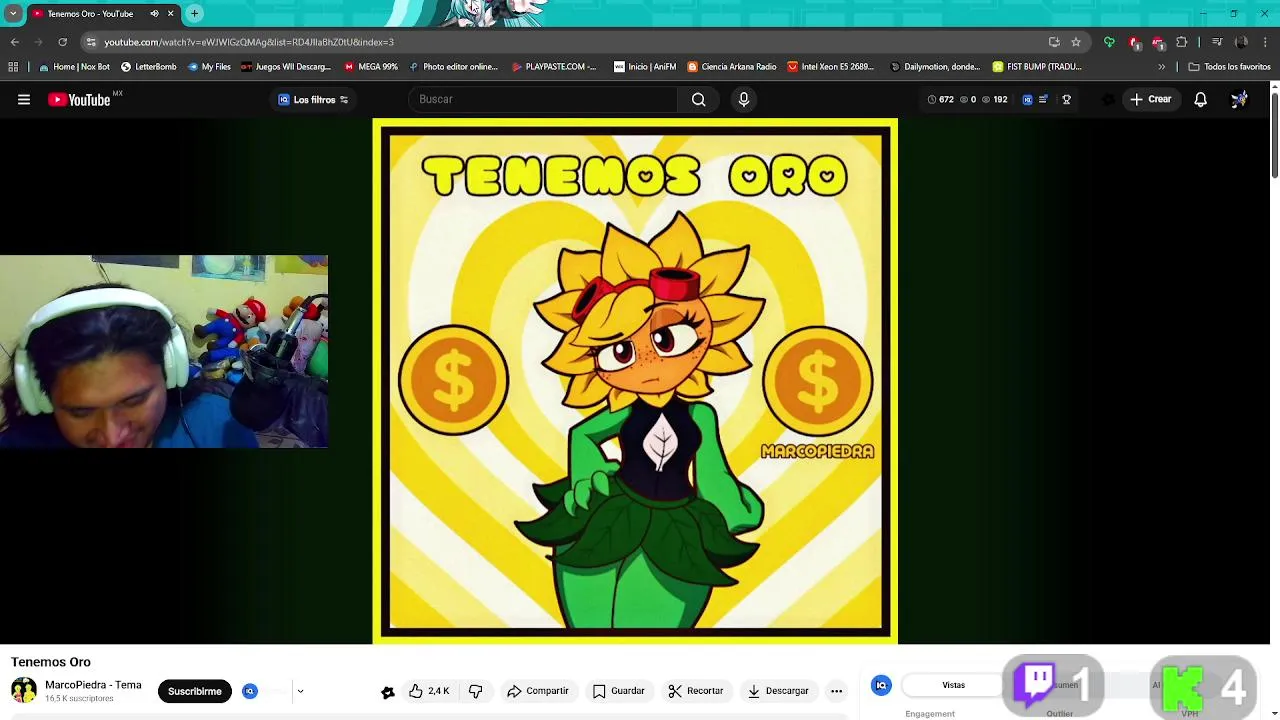Click the Recortar clip button
Image resolution: width=1280 pixels, height=720 pixels.
(x=696, y=691)
